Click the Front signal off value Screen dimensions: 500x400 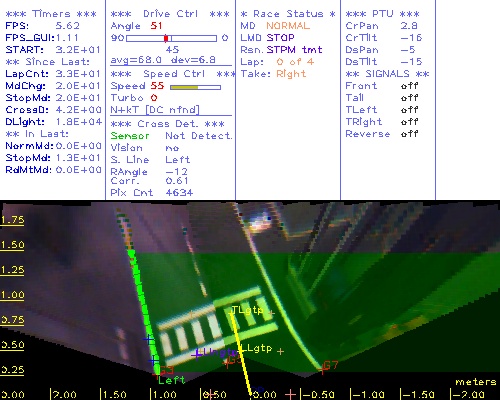tap(410, 86)
